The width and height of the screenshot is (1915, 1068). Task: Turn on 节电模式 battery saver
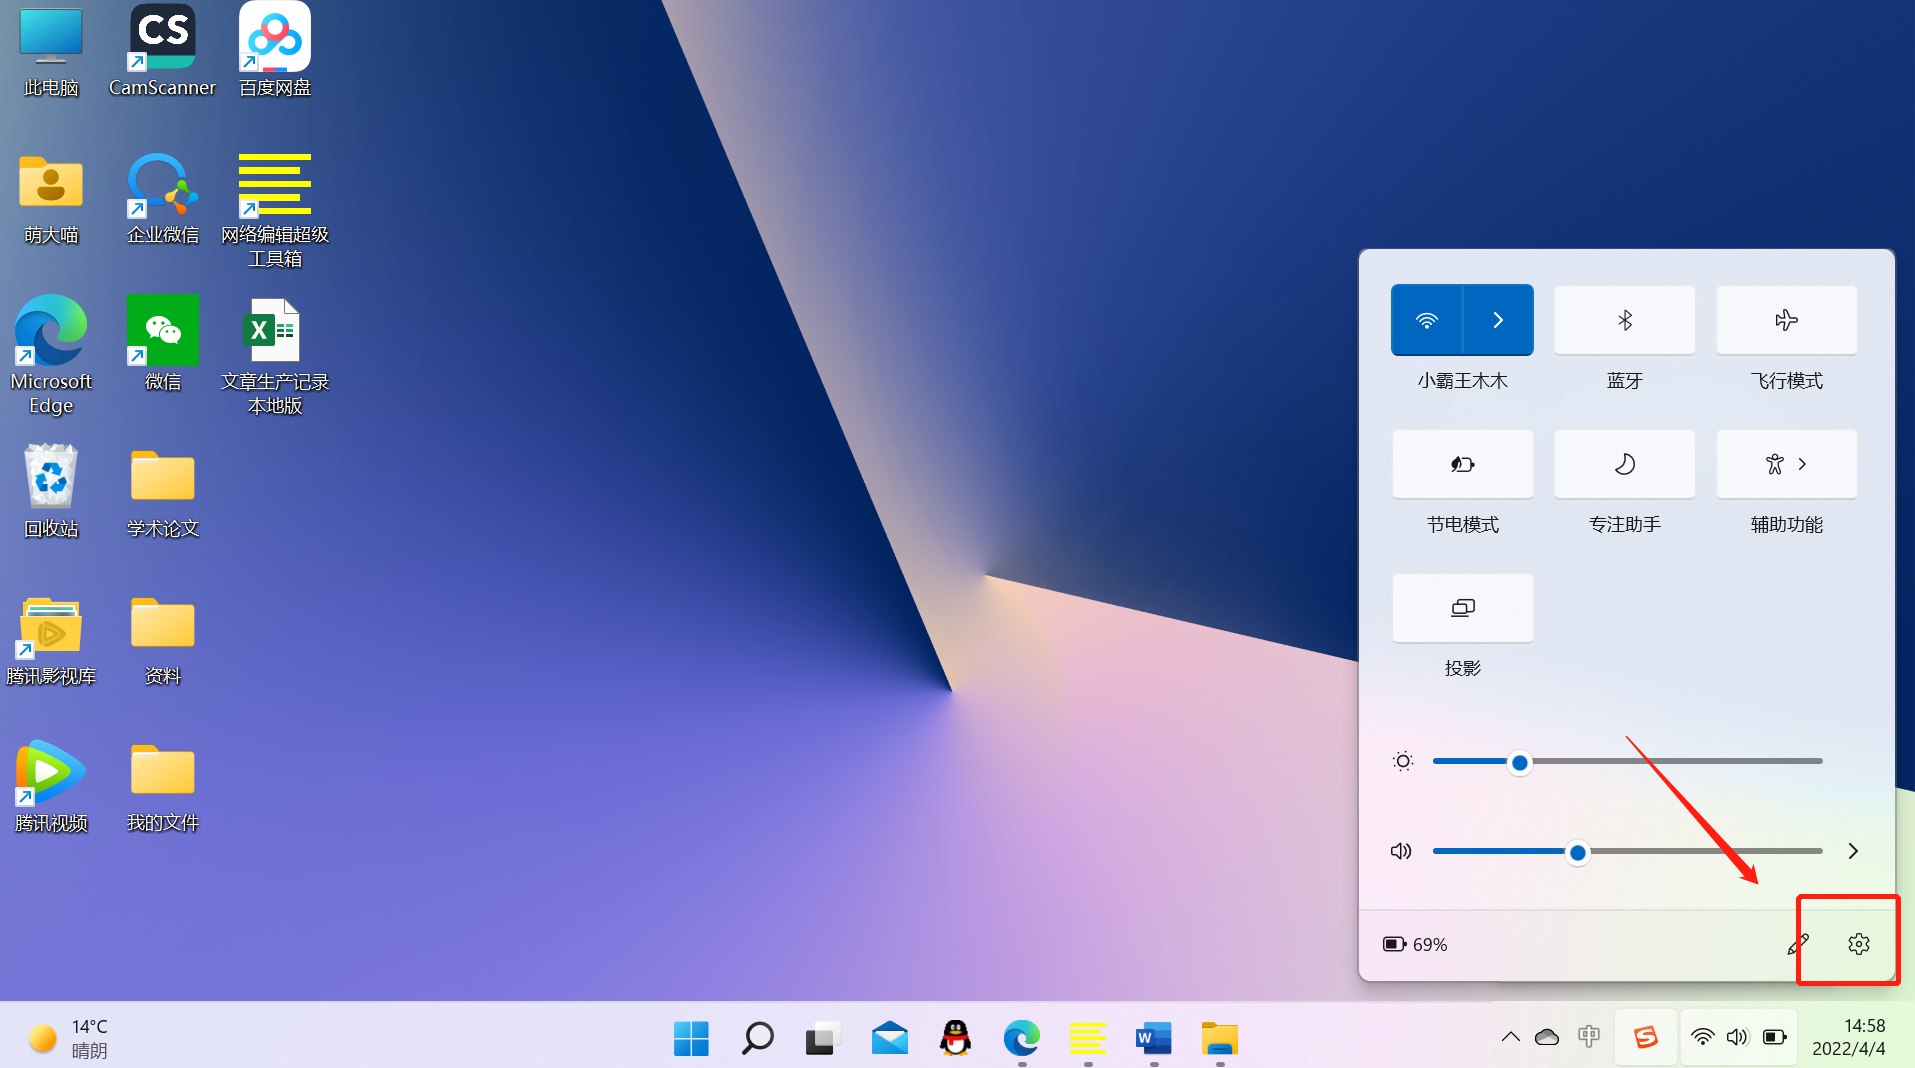pyautogui.click(x=1462, y=464)
